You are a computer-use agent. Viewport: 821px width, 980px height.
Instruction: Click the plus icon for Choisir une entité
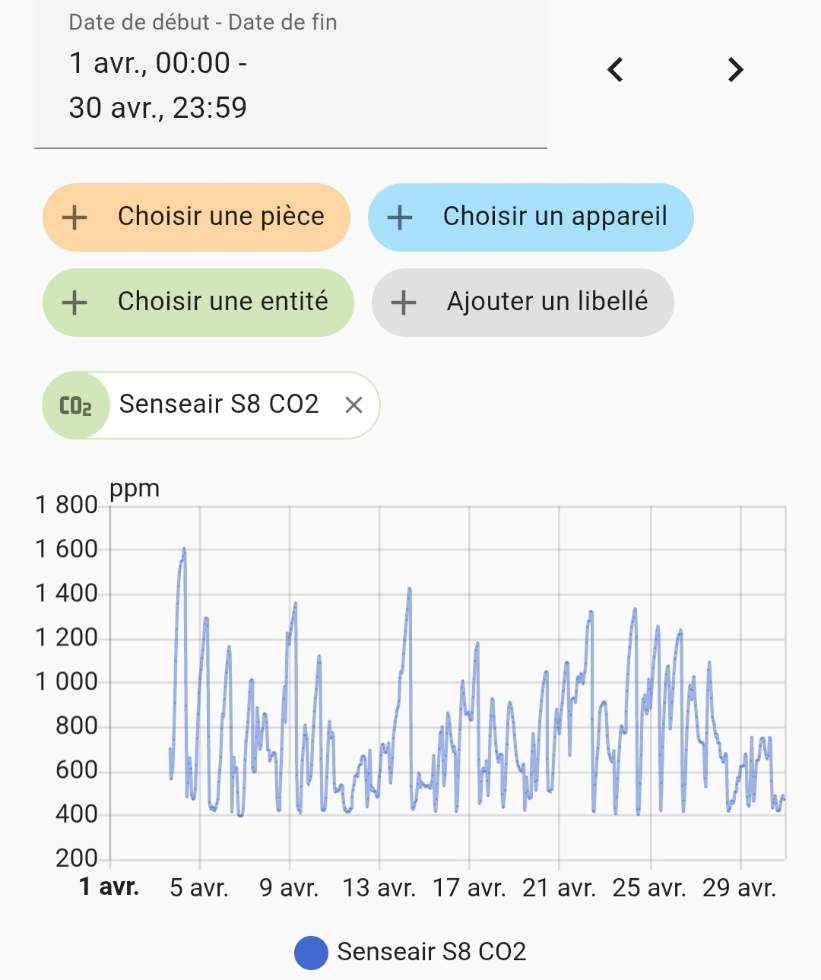pyautogui.click(x=75, y=302)
